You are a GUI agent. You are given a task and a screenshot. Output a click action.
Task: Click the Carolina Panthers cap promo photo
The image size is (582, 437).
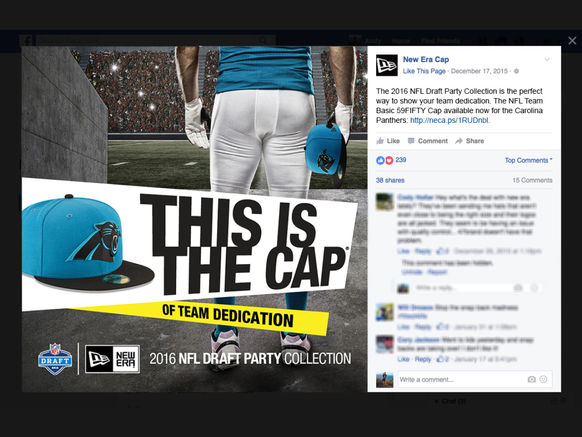[x=194, y=219]
